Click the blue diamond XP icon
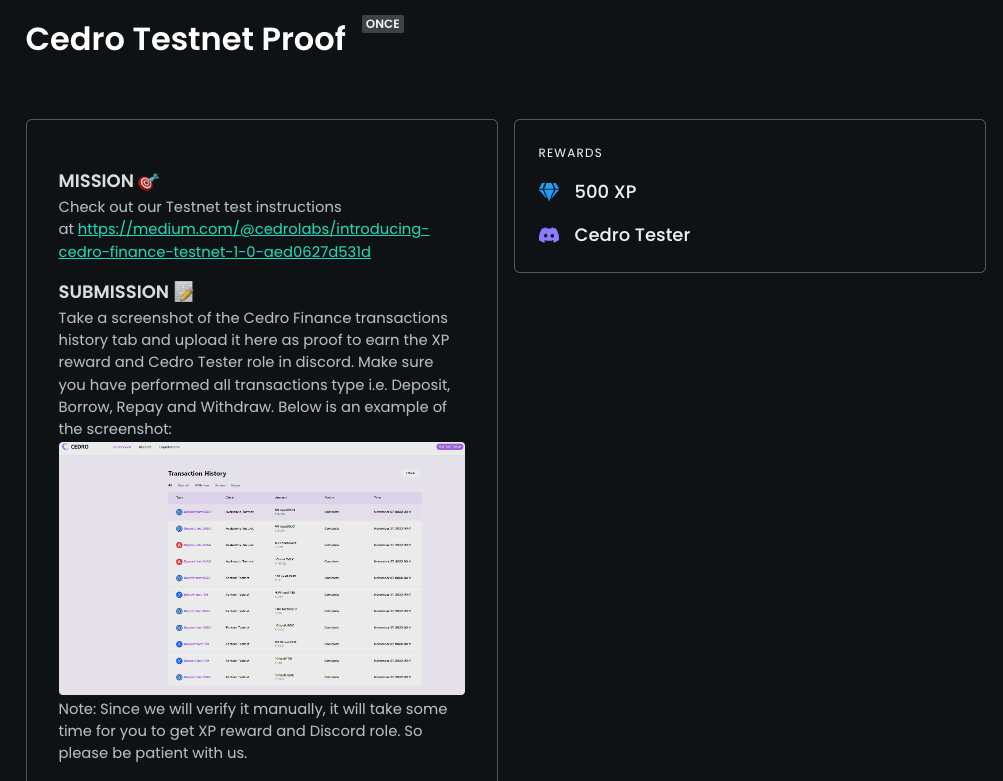Screen dimensions: 1003x781 pyautogui.click(x=549, y=191)
